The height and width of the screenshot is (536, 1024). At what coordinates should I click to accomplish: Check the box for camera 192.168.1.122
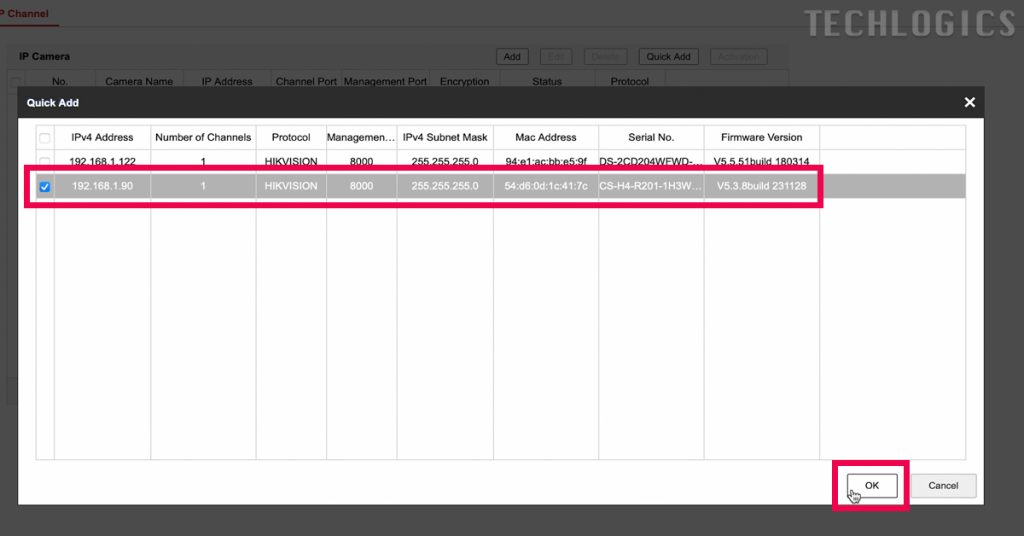tap(44, 161)
